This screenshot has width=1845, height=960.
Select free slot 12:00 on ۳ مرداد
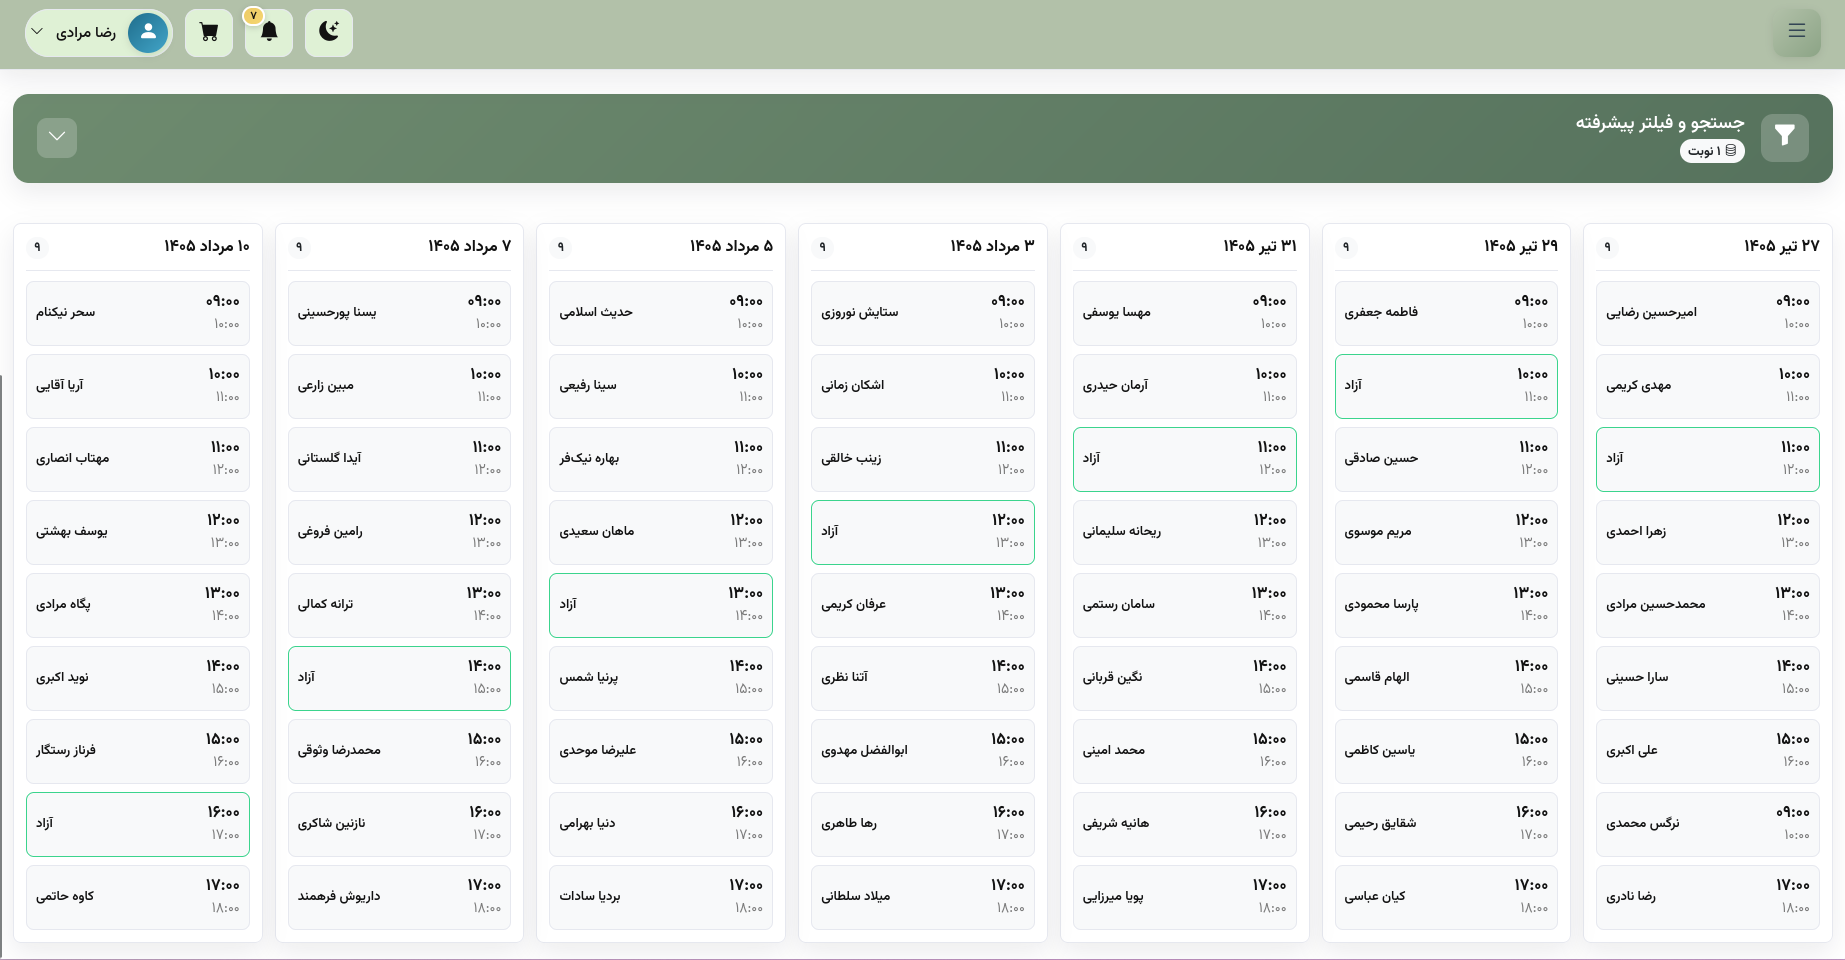(x=923, y=532)
